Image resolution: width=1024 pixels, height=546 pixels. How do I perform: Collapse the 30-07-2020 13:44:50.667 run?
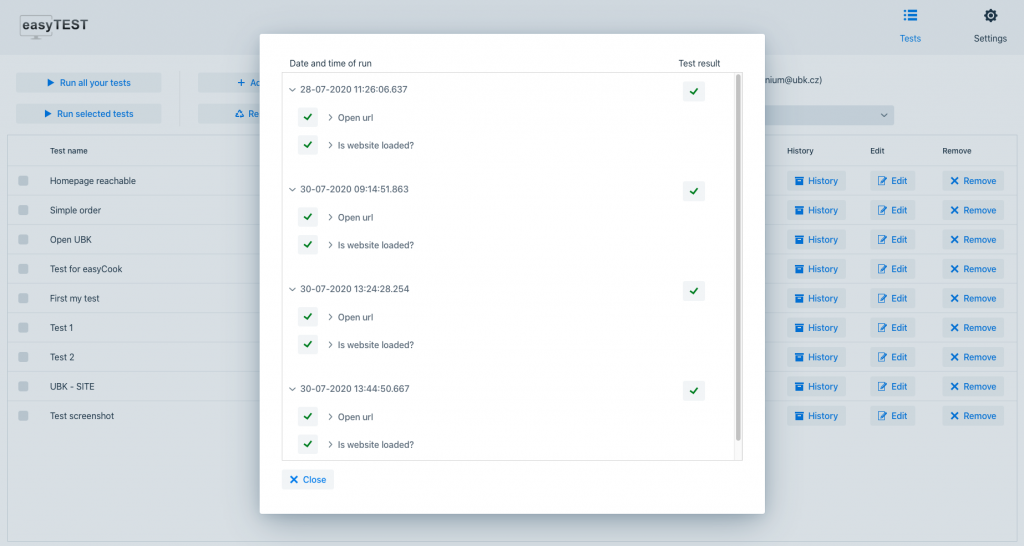point(293,389)
